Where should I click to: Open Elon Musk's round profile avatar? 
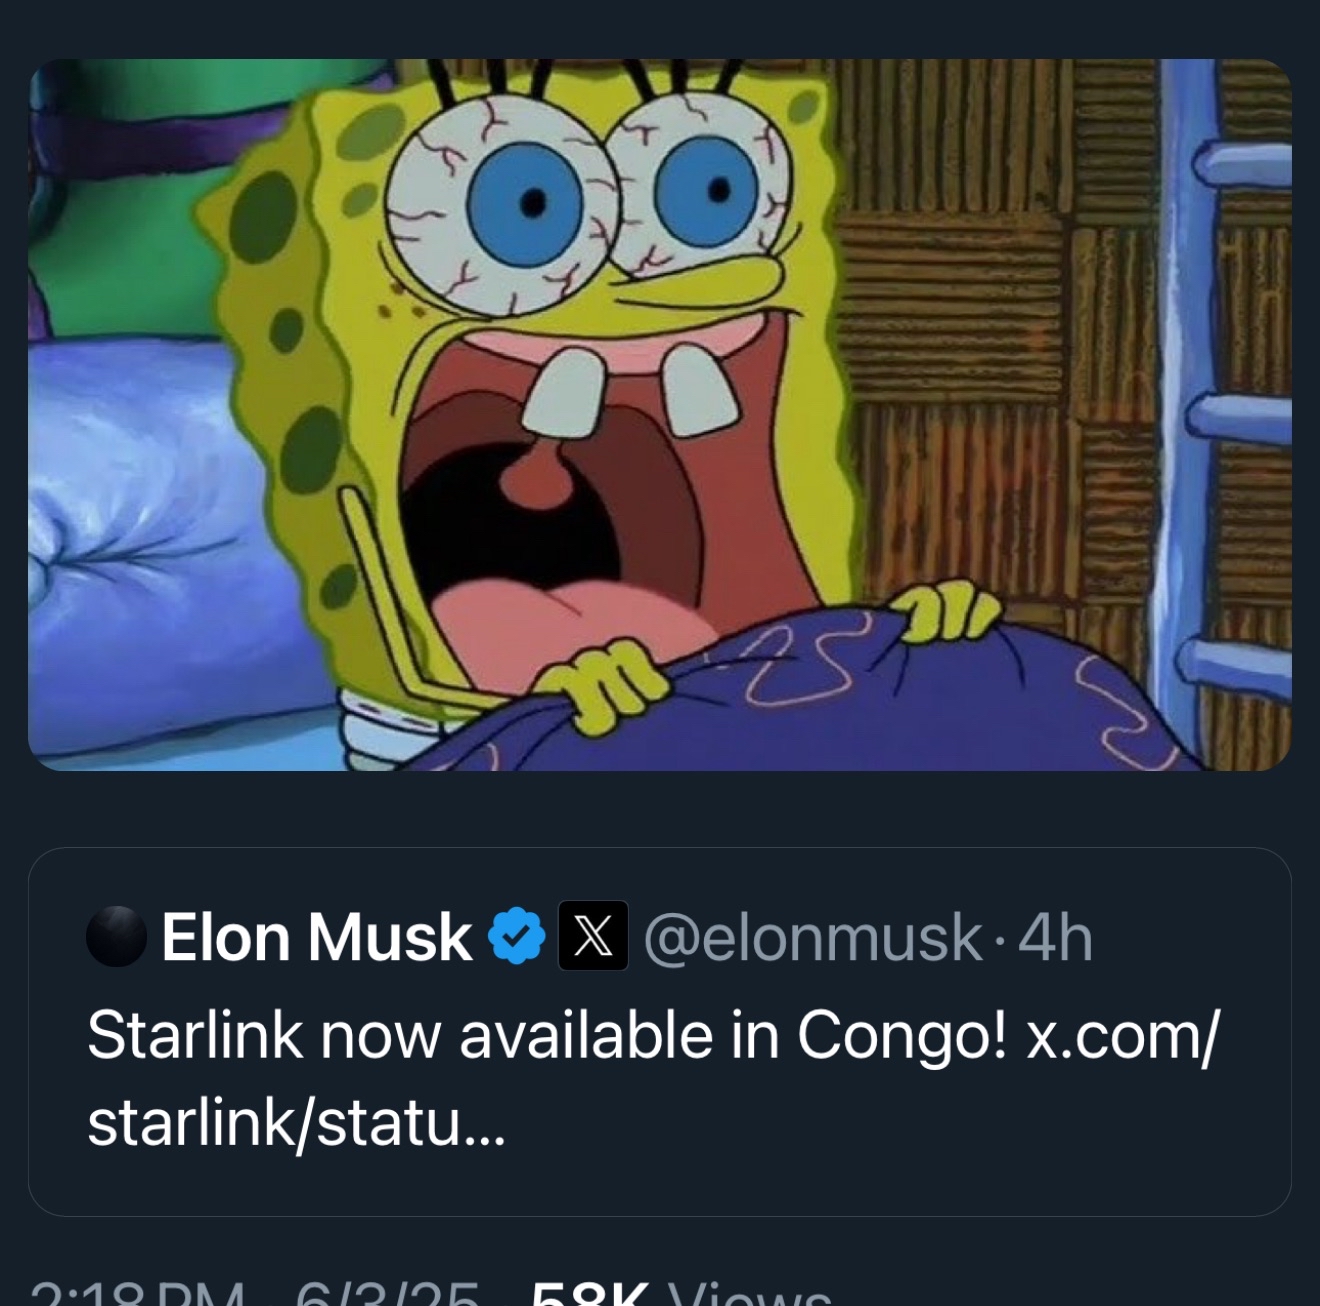pos(117,936)
